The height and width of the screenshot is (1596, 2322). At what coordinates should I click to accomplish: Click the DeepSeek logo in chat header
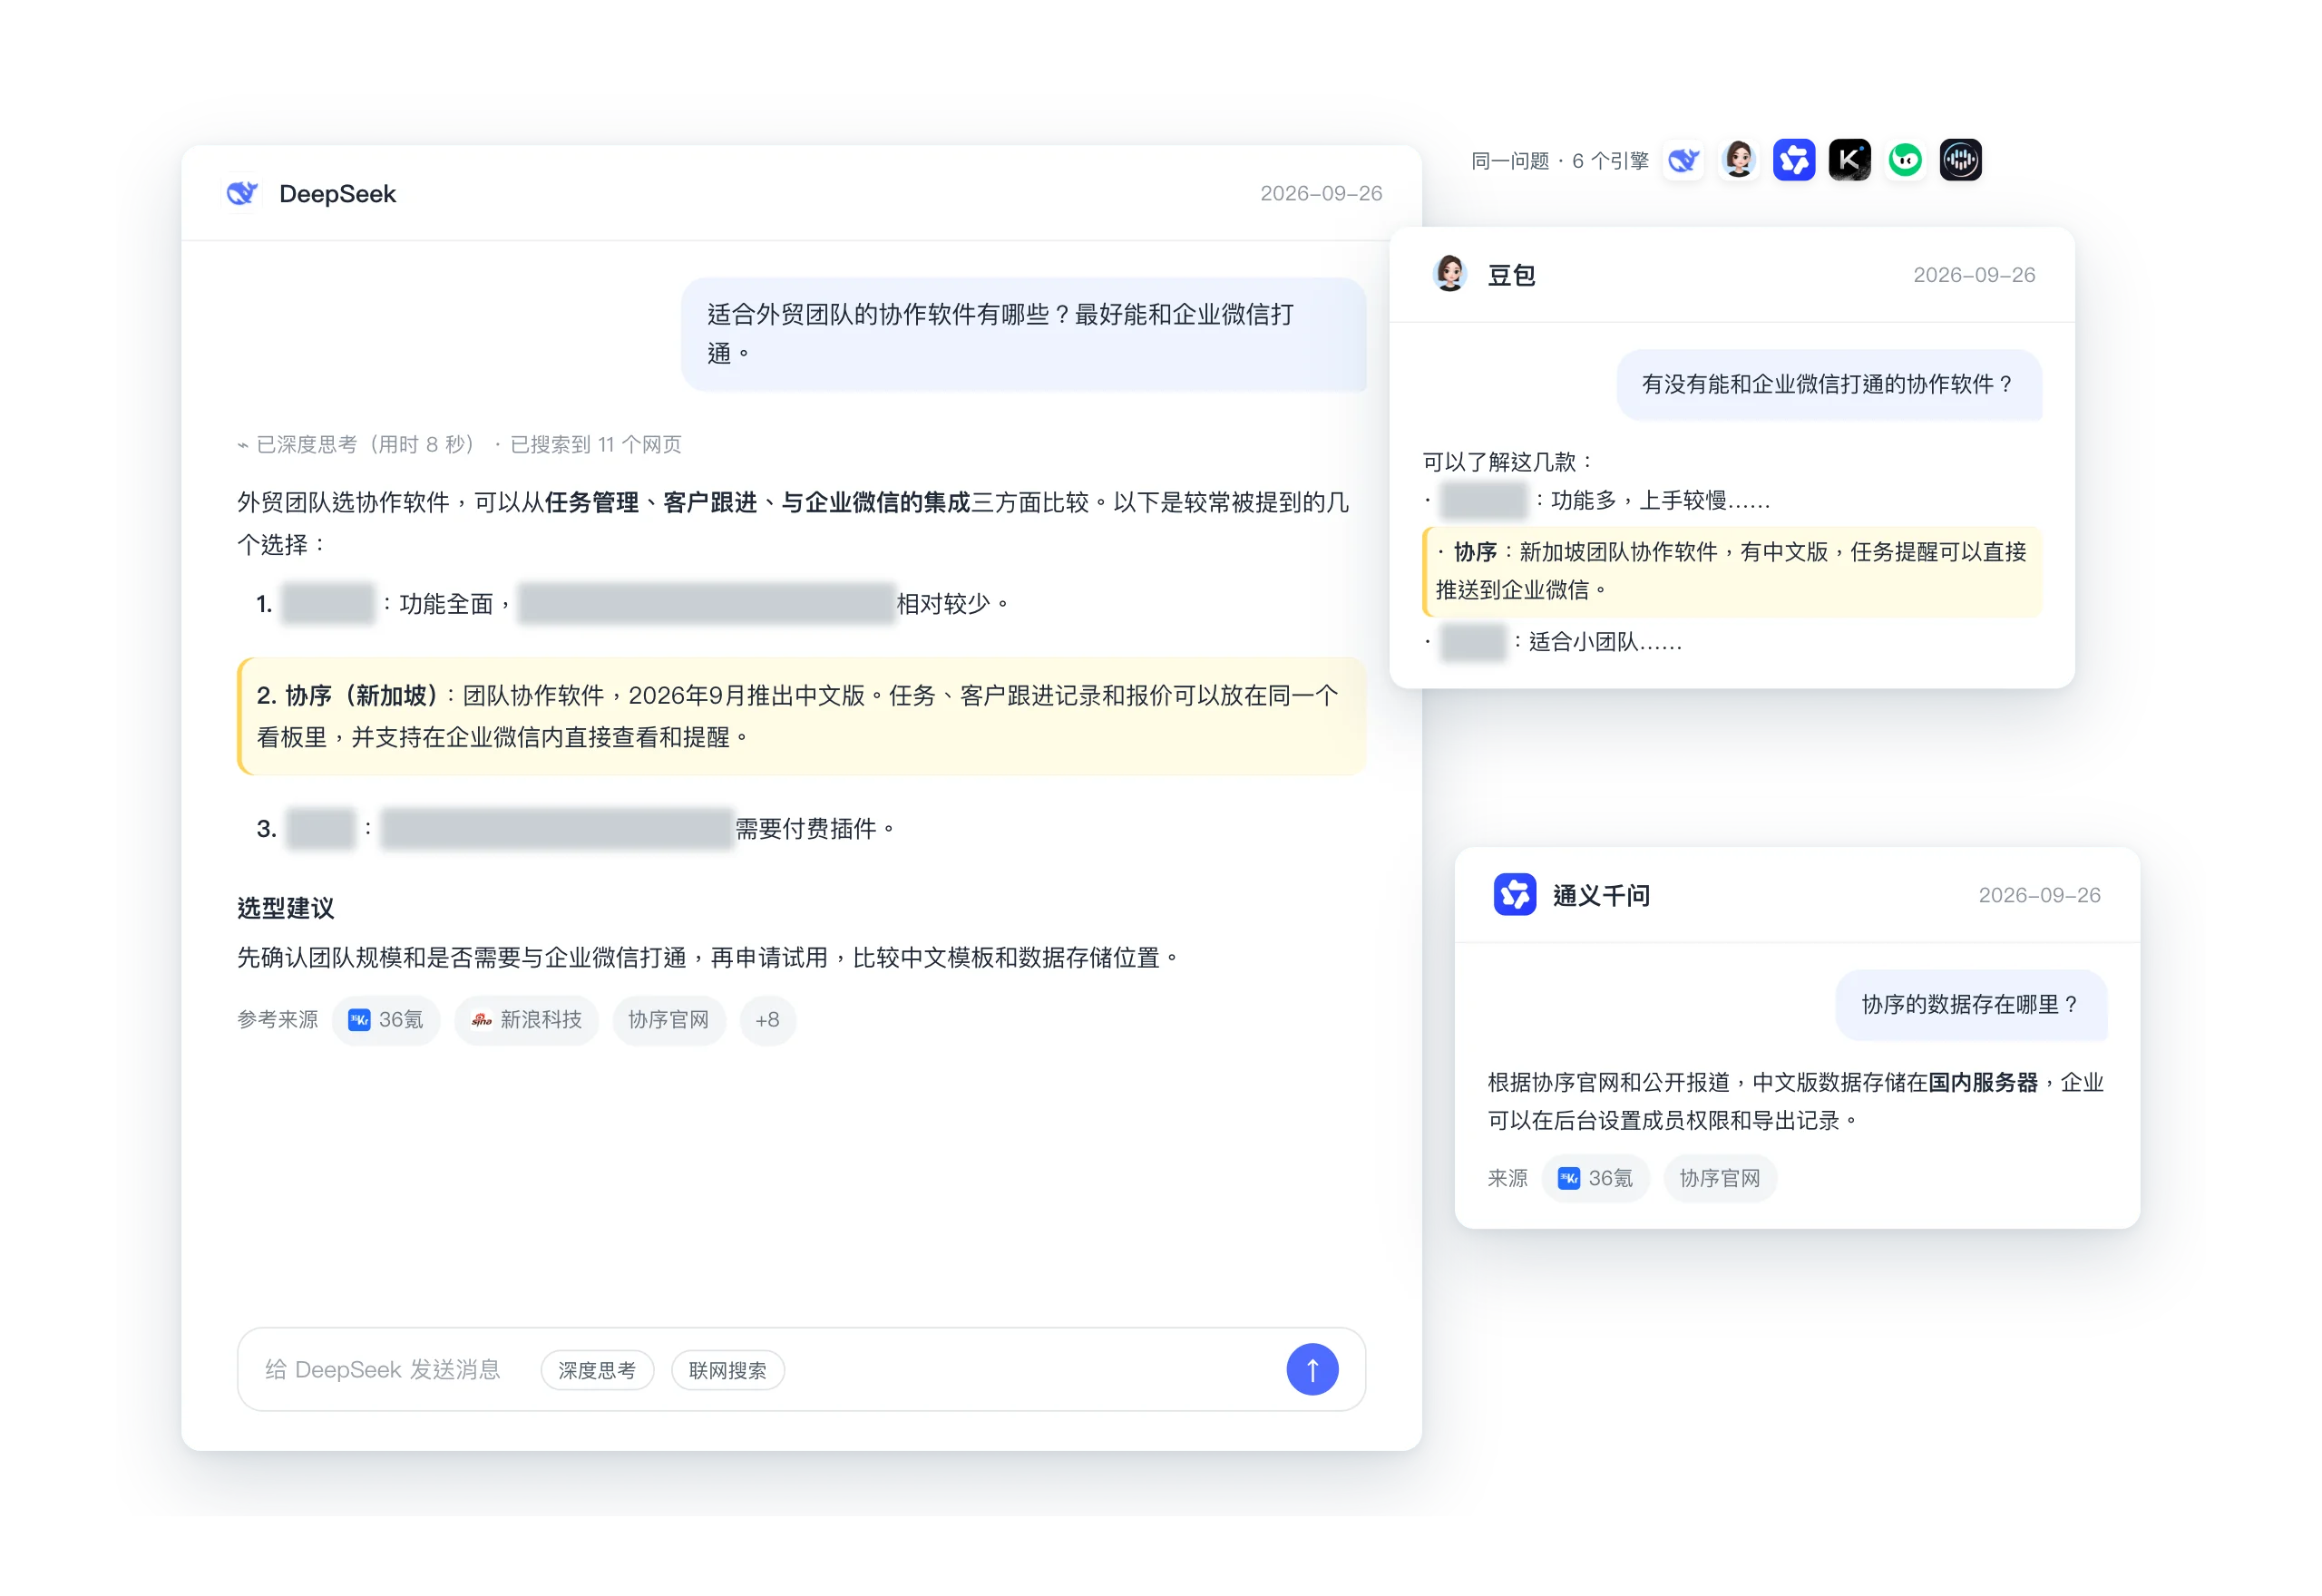tap(242, 193)
